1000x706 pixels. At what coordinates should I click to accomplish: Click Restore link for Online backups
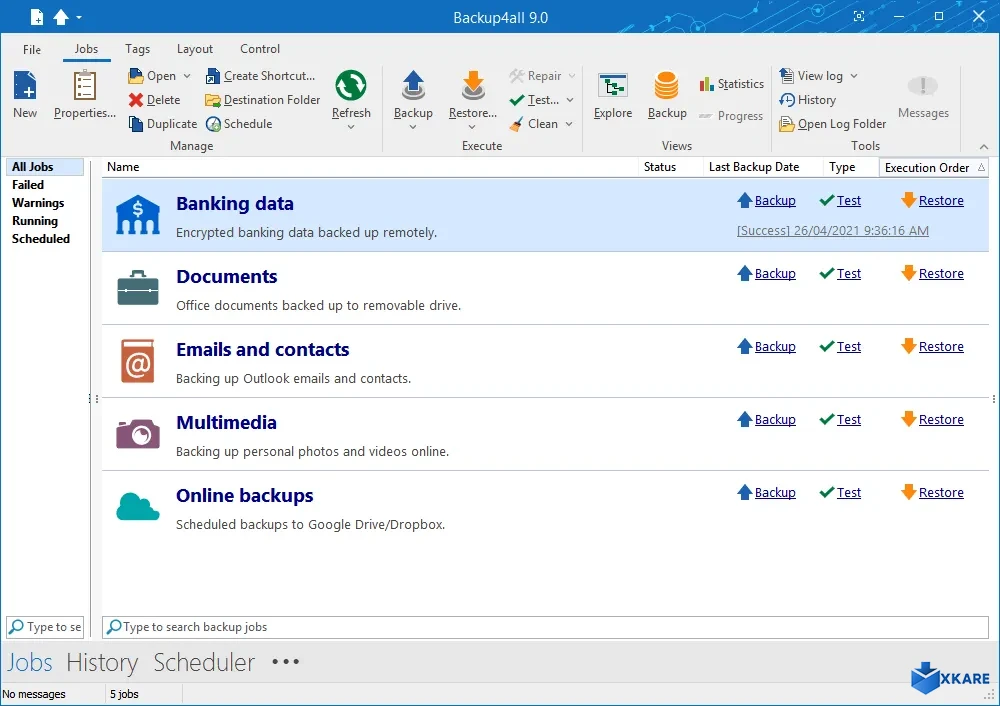[941, 493]
